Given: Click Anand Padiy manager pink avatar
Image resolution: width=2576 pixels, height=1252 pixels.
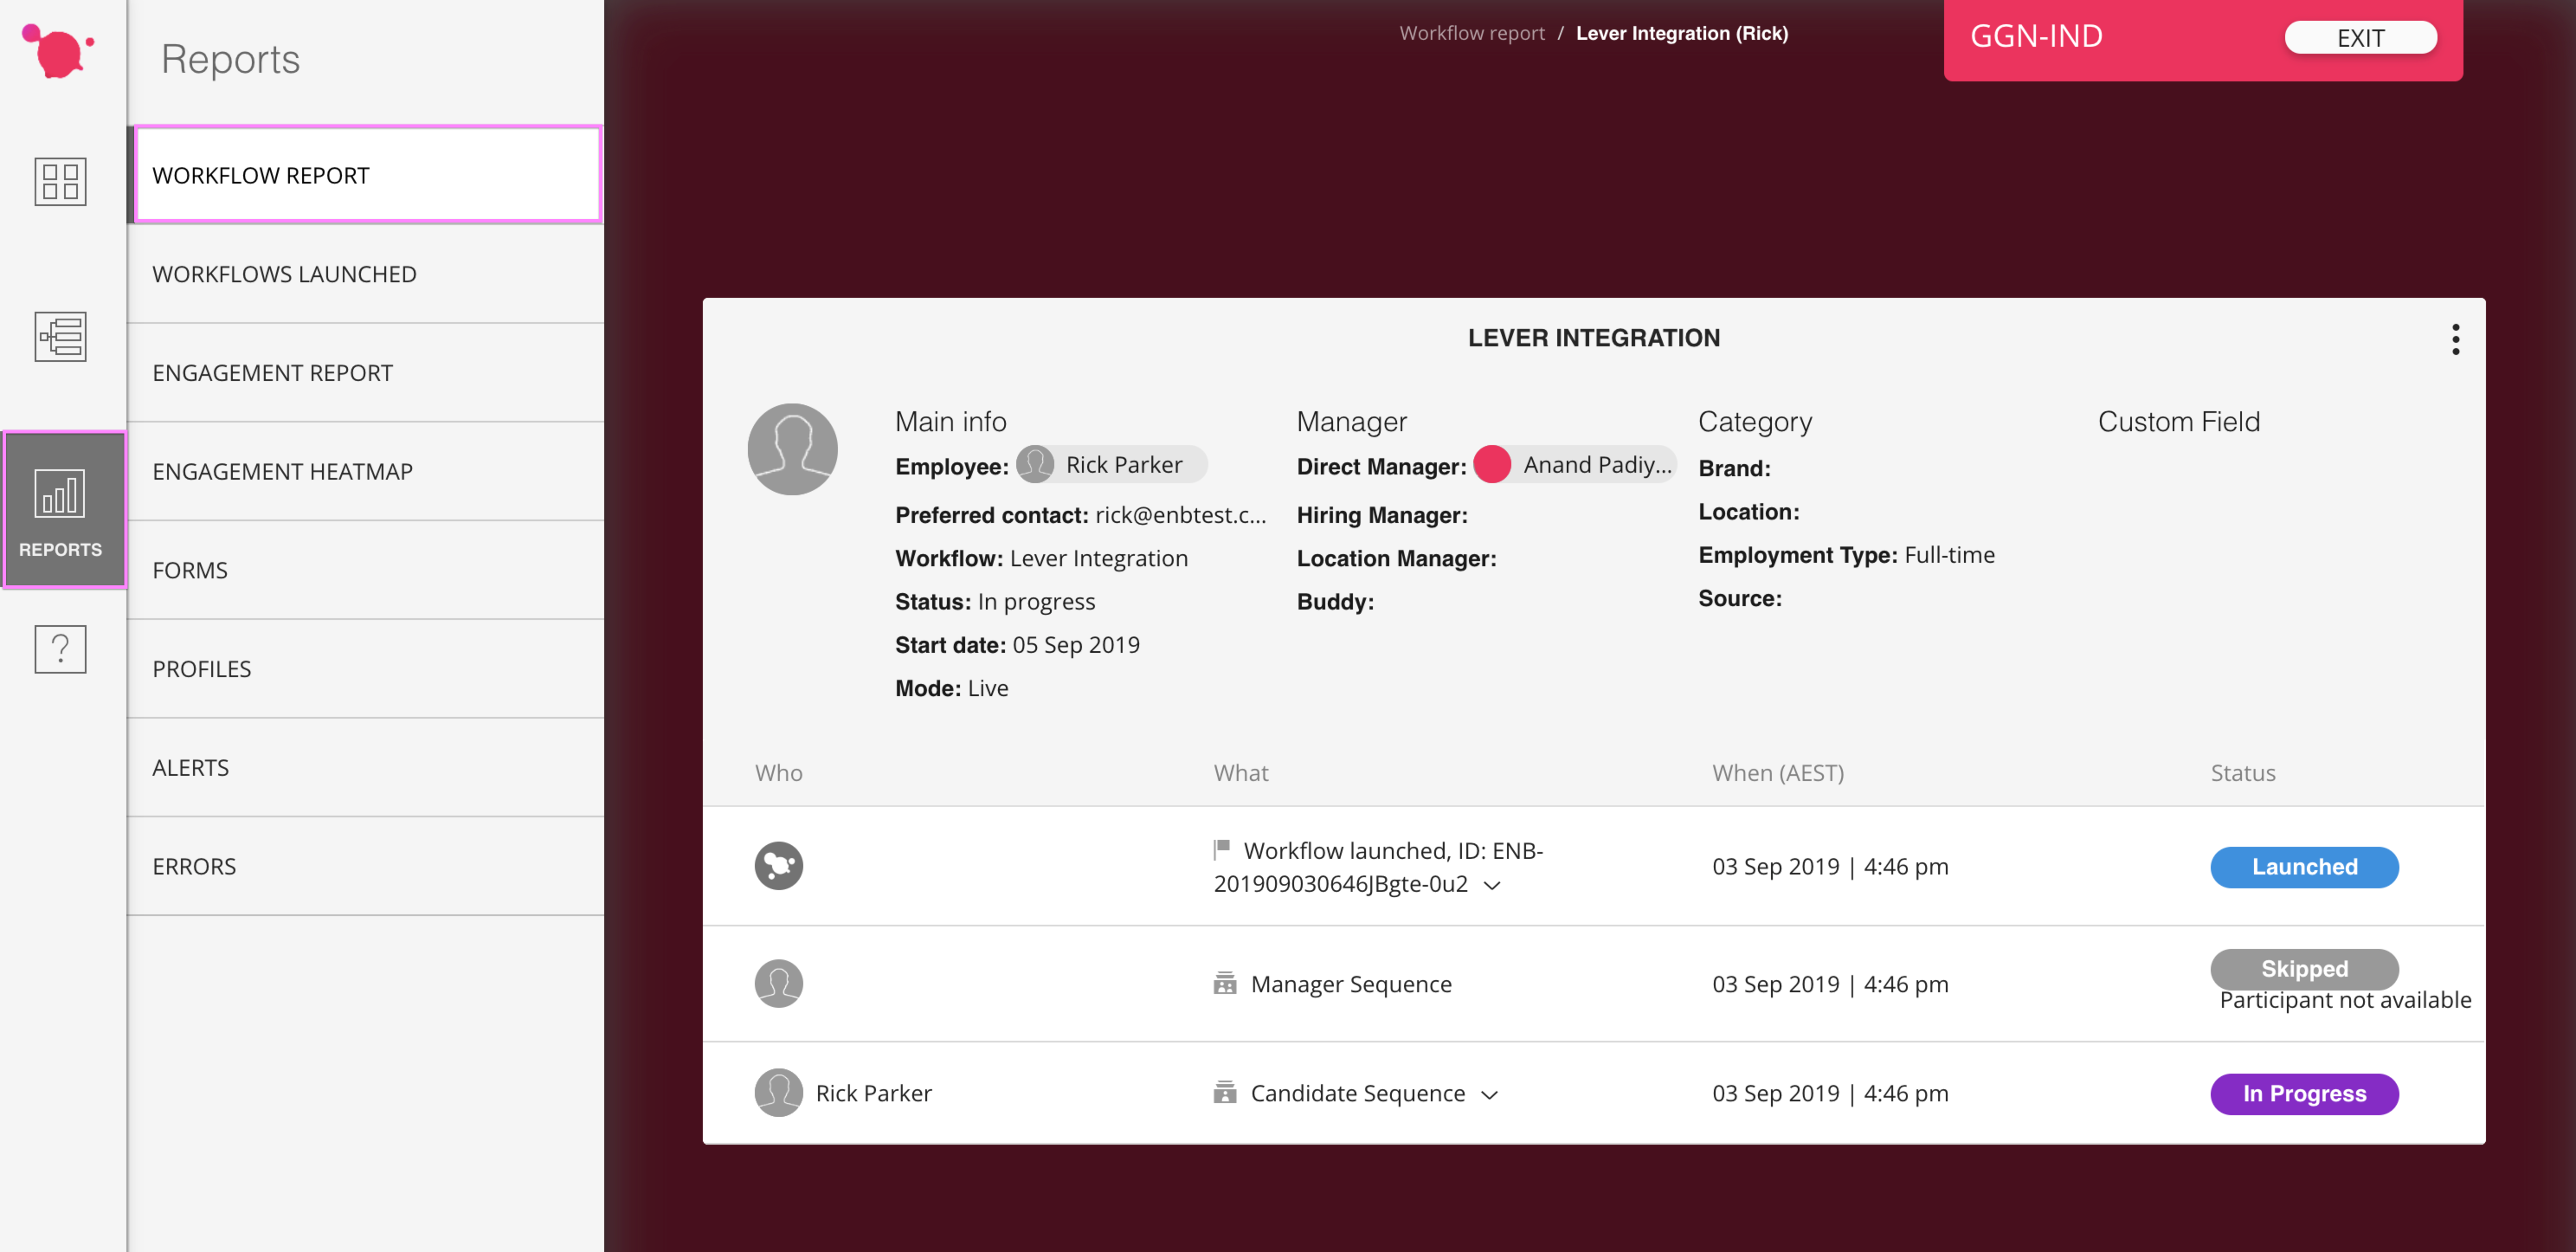Looking at the screenshot, I should tap(1492, 465).
